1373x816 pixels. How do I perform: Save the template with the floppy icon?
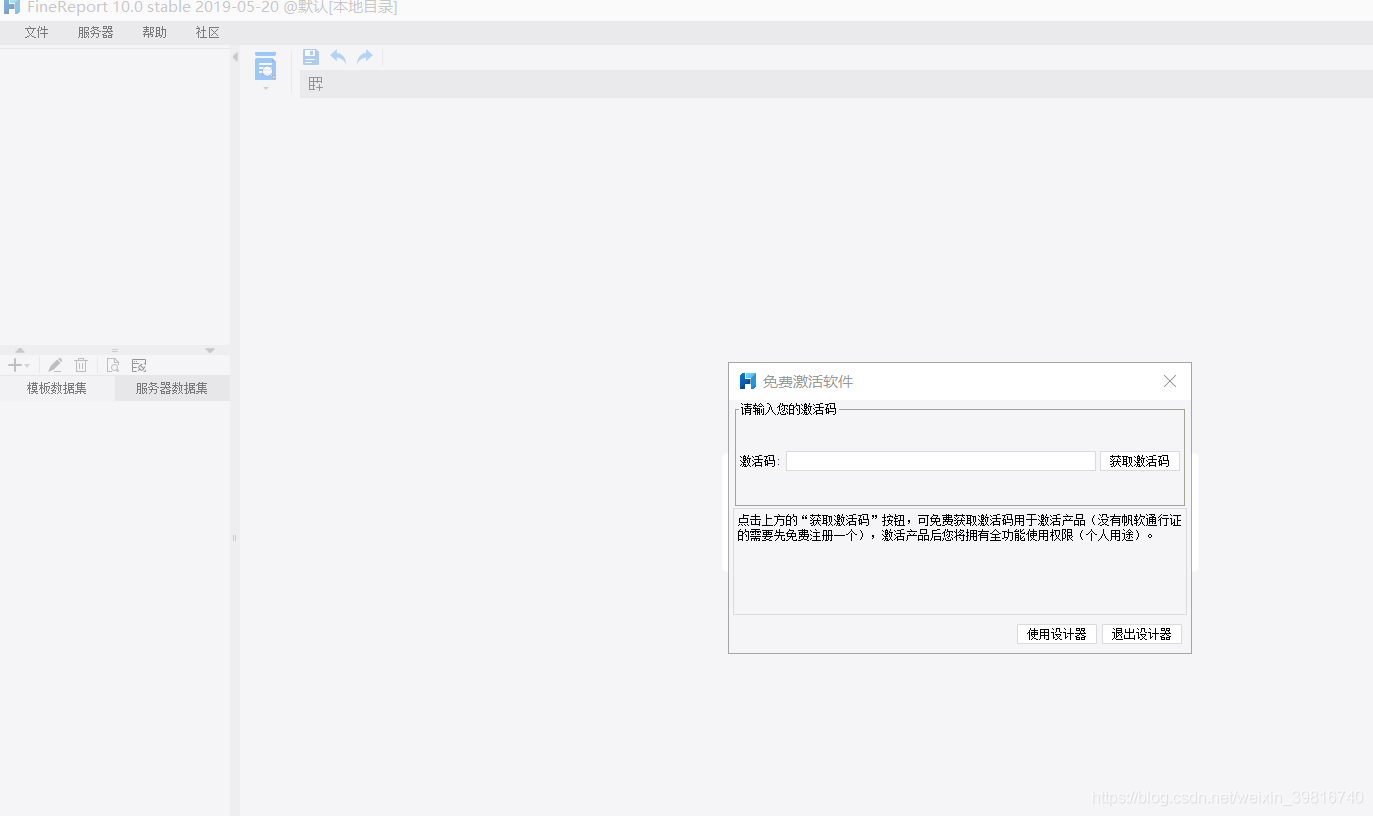tap(311, 57)
